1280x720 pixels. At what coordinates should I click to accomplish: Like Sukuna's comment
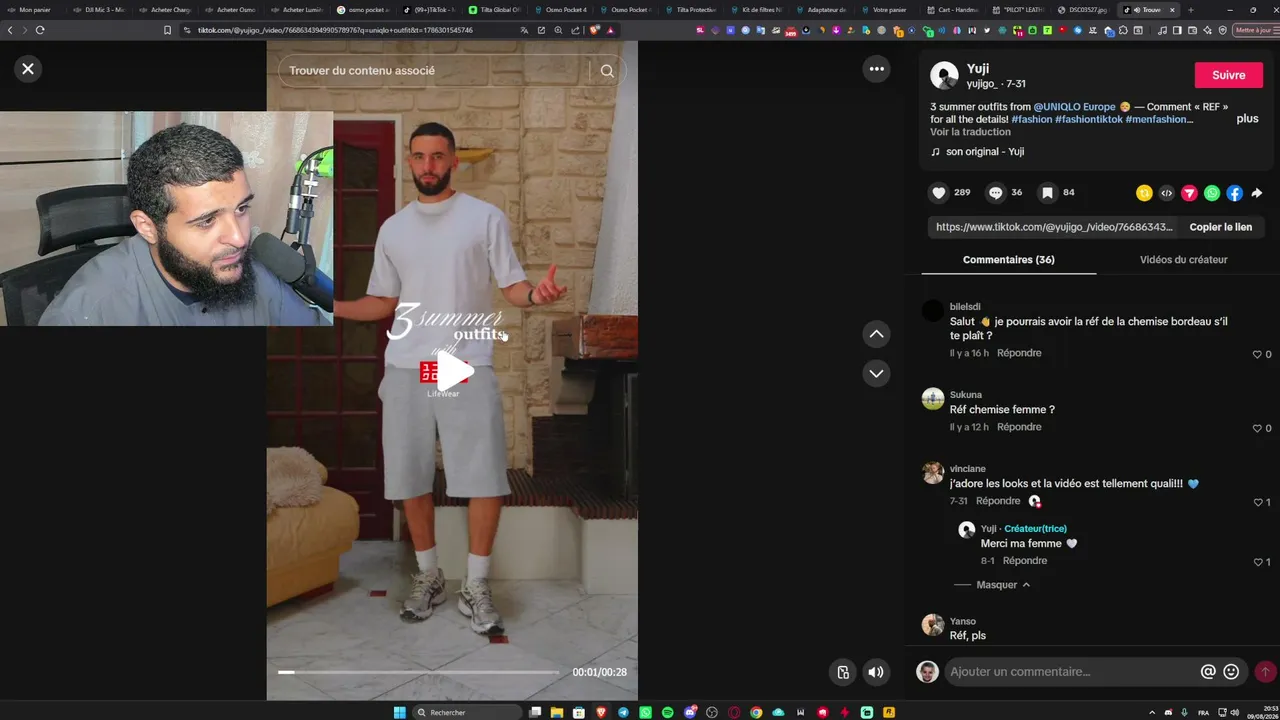[1258, 428]
